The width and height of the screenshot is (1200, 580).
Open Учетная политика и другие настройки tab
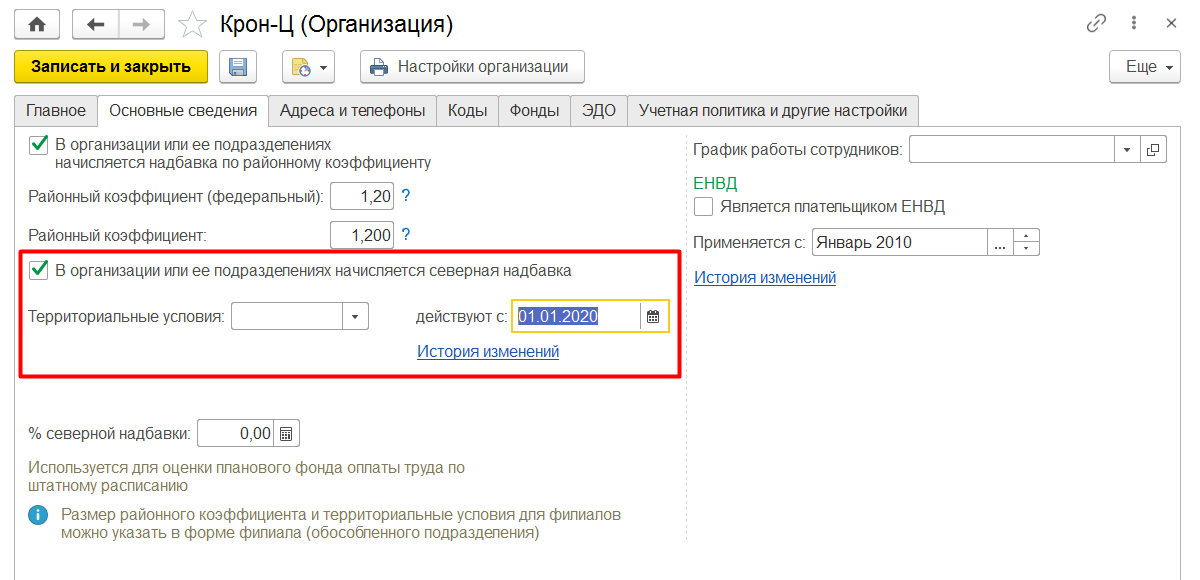[773, 111]
